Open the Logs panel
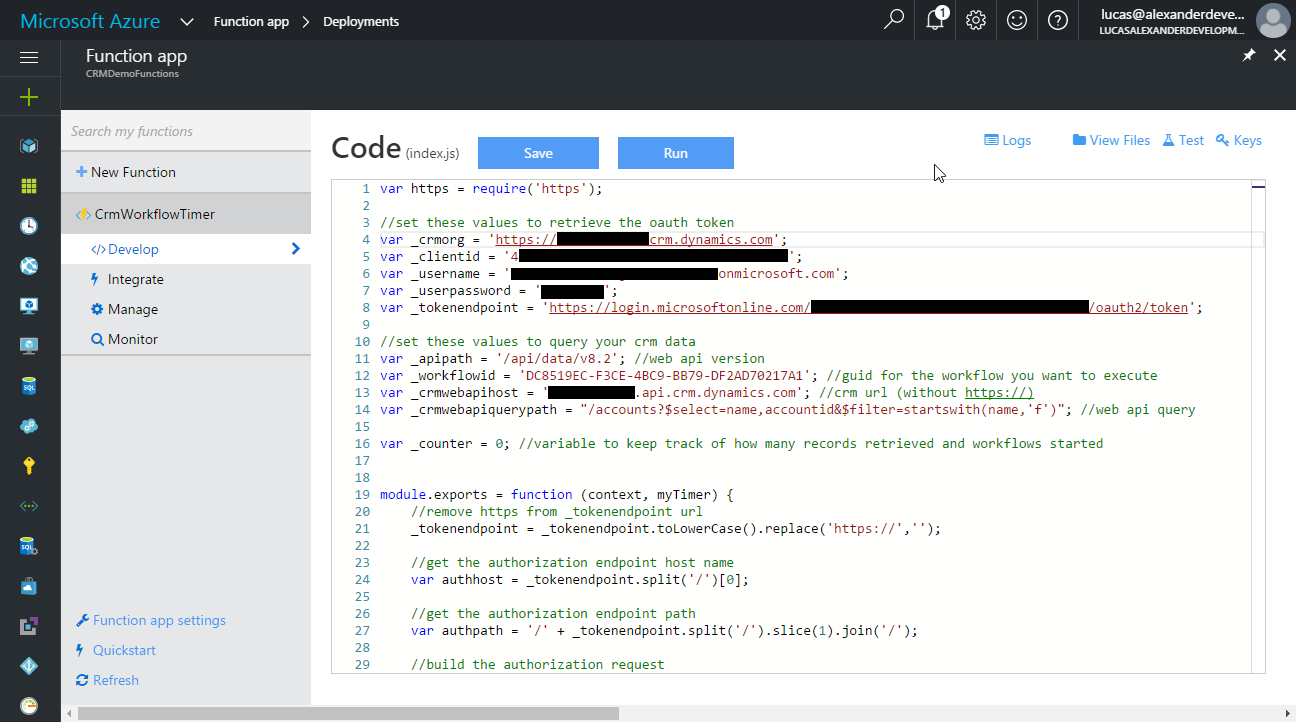Screen dimensions: 1296x722 (1008, 141)
